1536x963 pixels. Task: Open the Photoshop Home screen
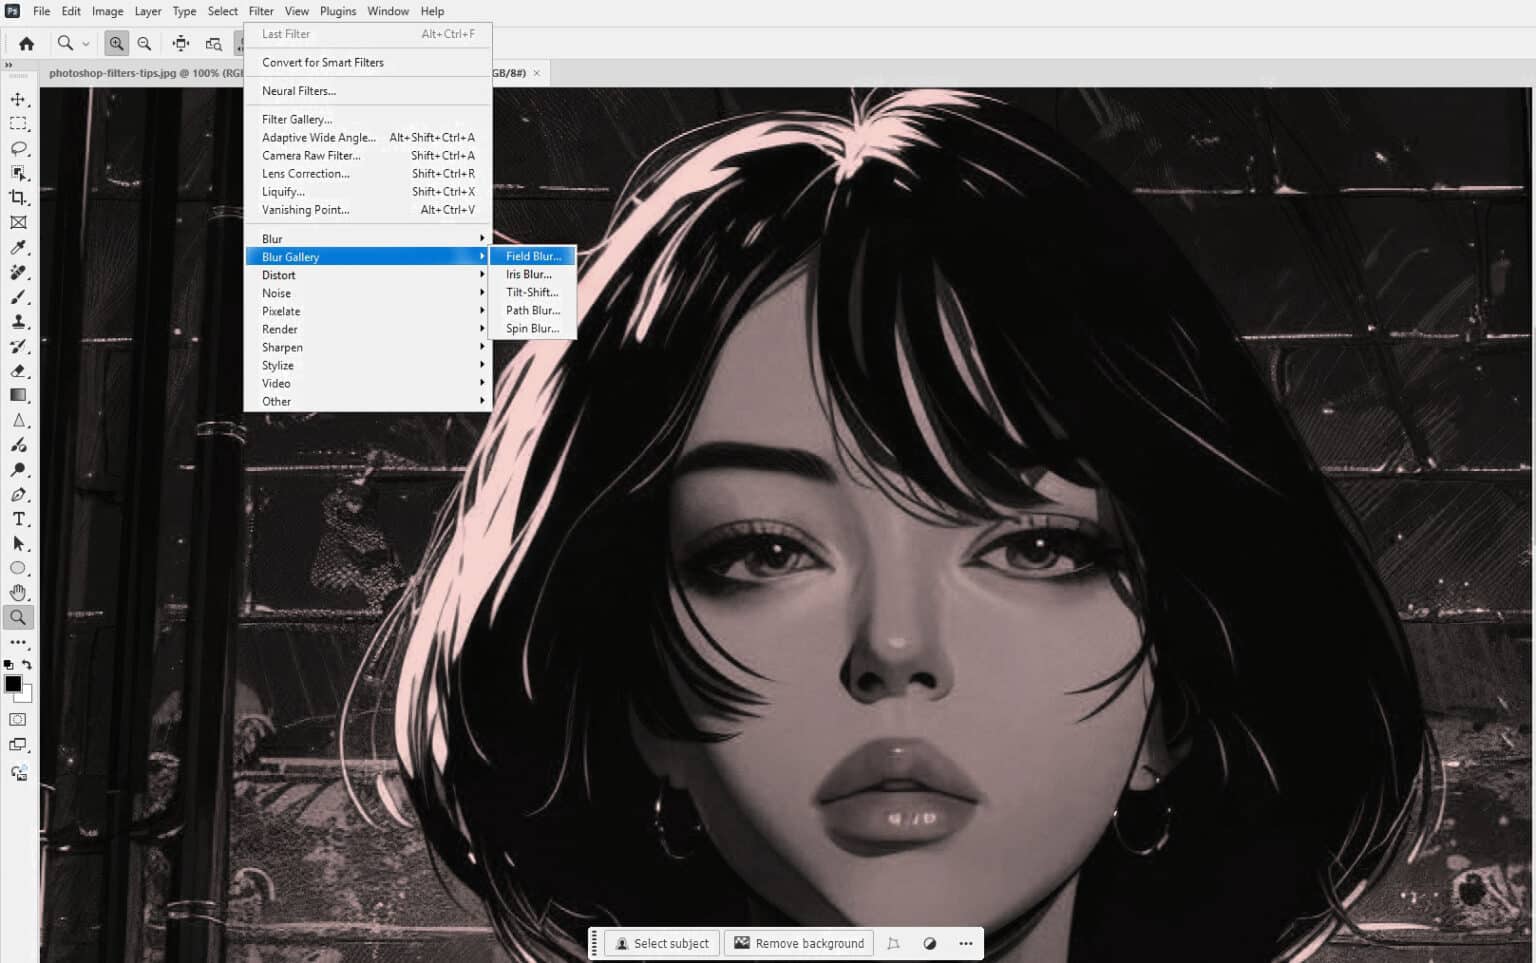[26, 43]
